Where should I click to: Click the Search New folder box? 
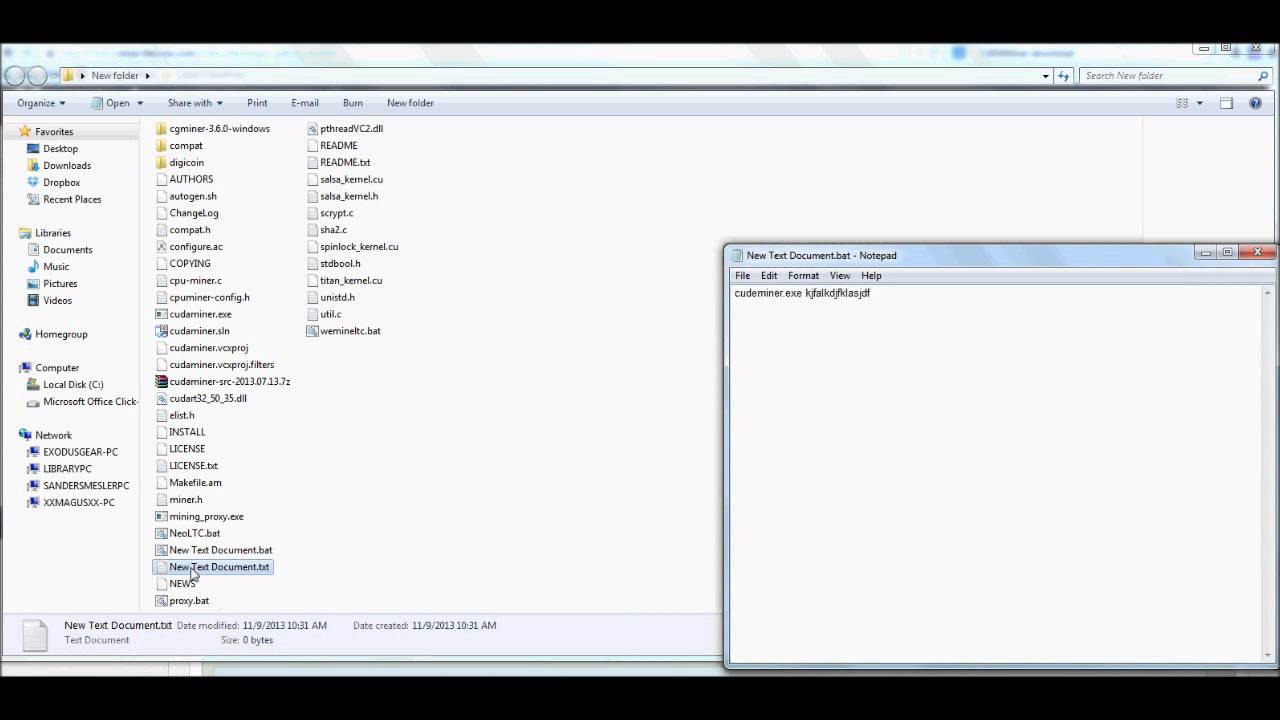[x=1176, y=76]
